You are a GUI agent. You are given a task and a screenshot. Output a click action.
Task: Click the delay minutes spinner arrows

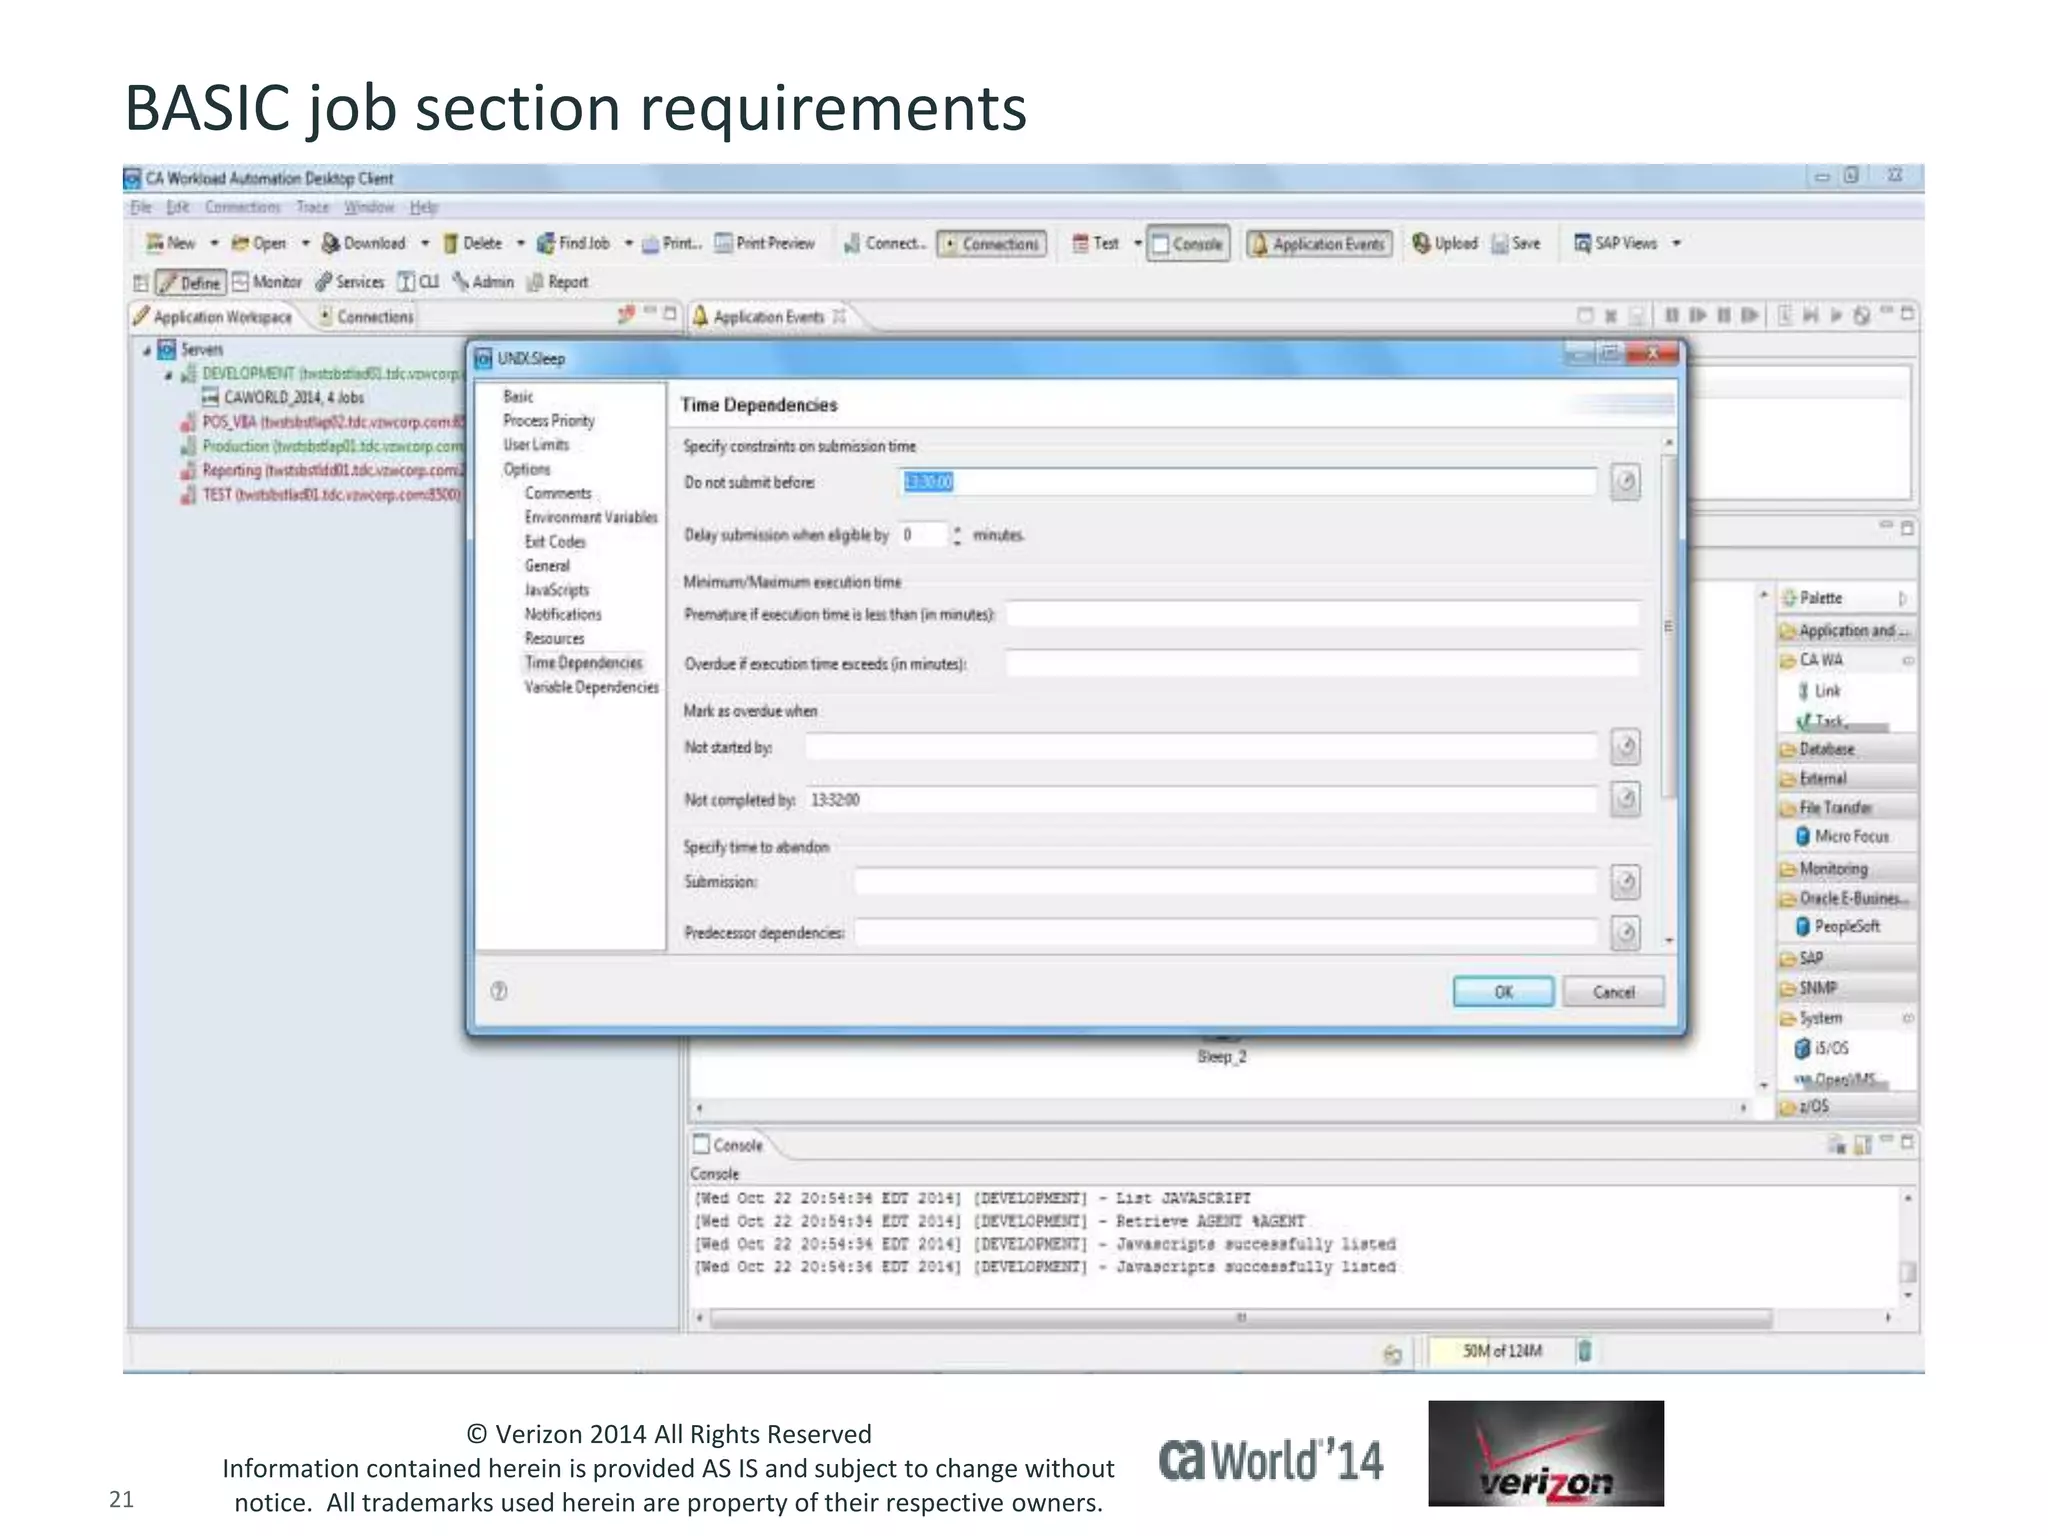coord(957,535)
